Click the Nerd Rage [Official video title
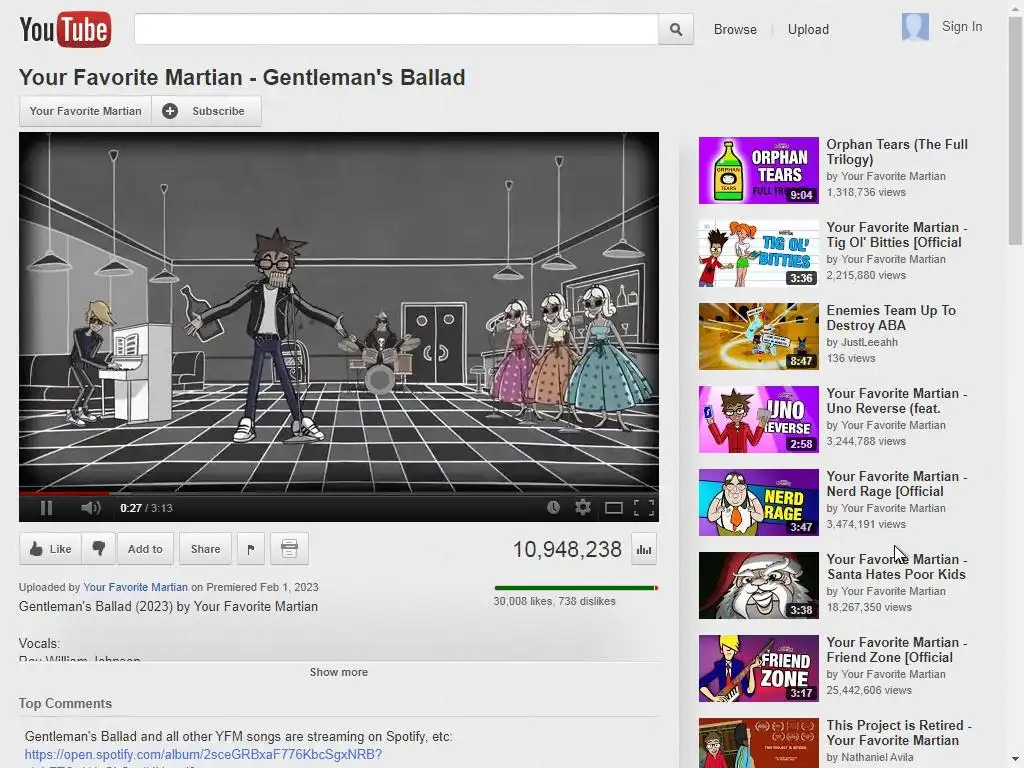Viewport: 1024px width, 768px height. (x=896, y=483)
